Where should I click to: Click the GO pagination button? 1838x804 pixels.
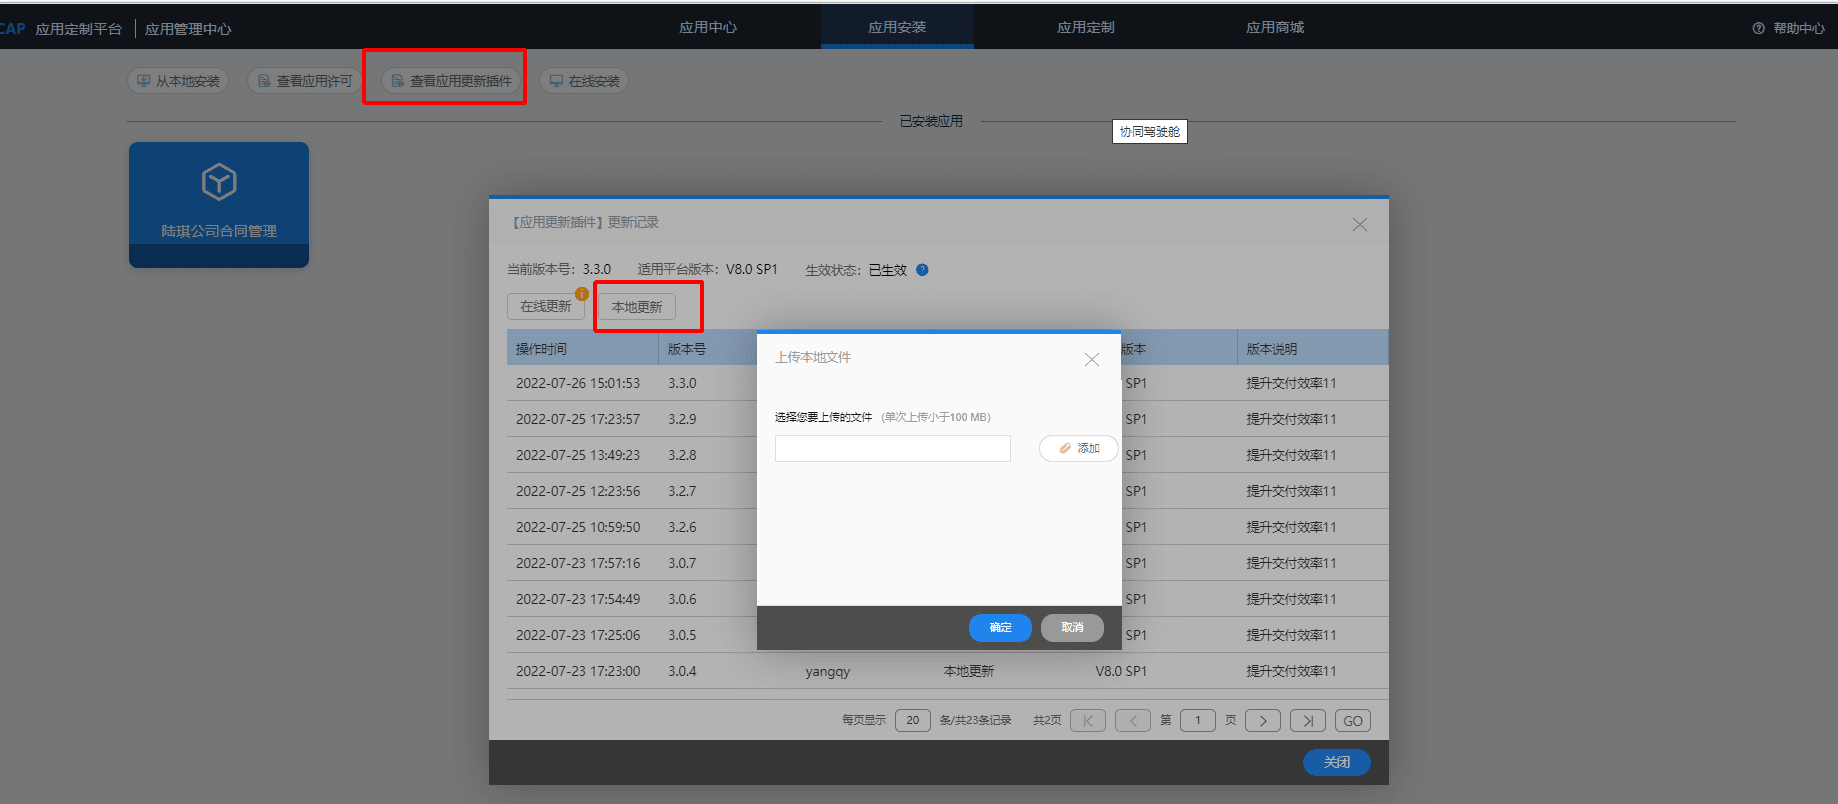(x=1353, y=720)
